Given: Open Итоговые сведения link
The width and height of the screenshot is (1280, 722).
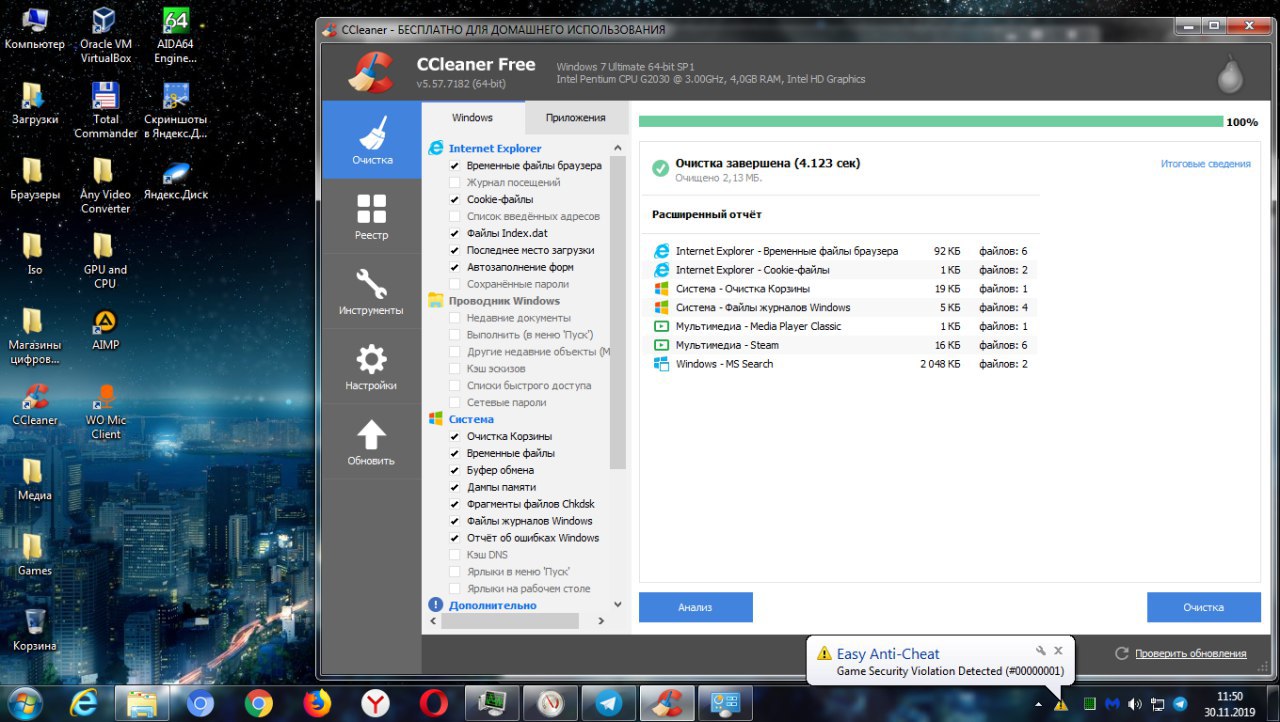Looking at the screenshot, I should 1205,164.
